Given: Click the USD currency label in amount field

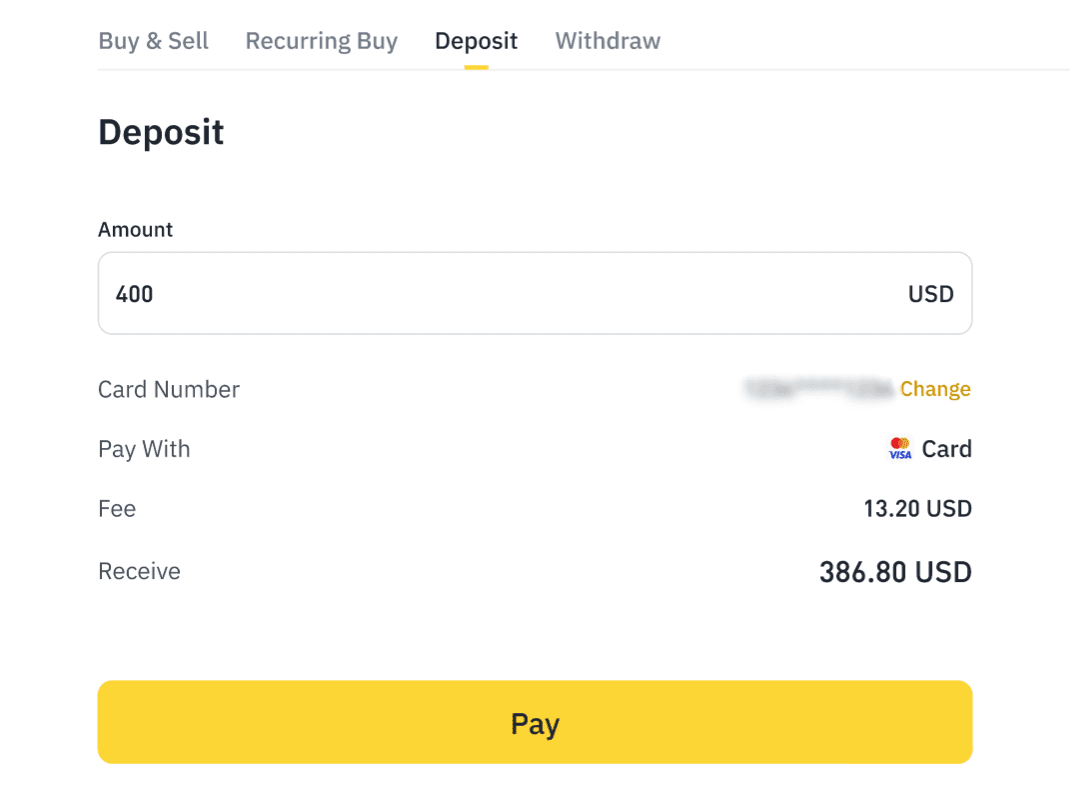Looking at the screenshot, I should point(930,294).
